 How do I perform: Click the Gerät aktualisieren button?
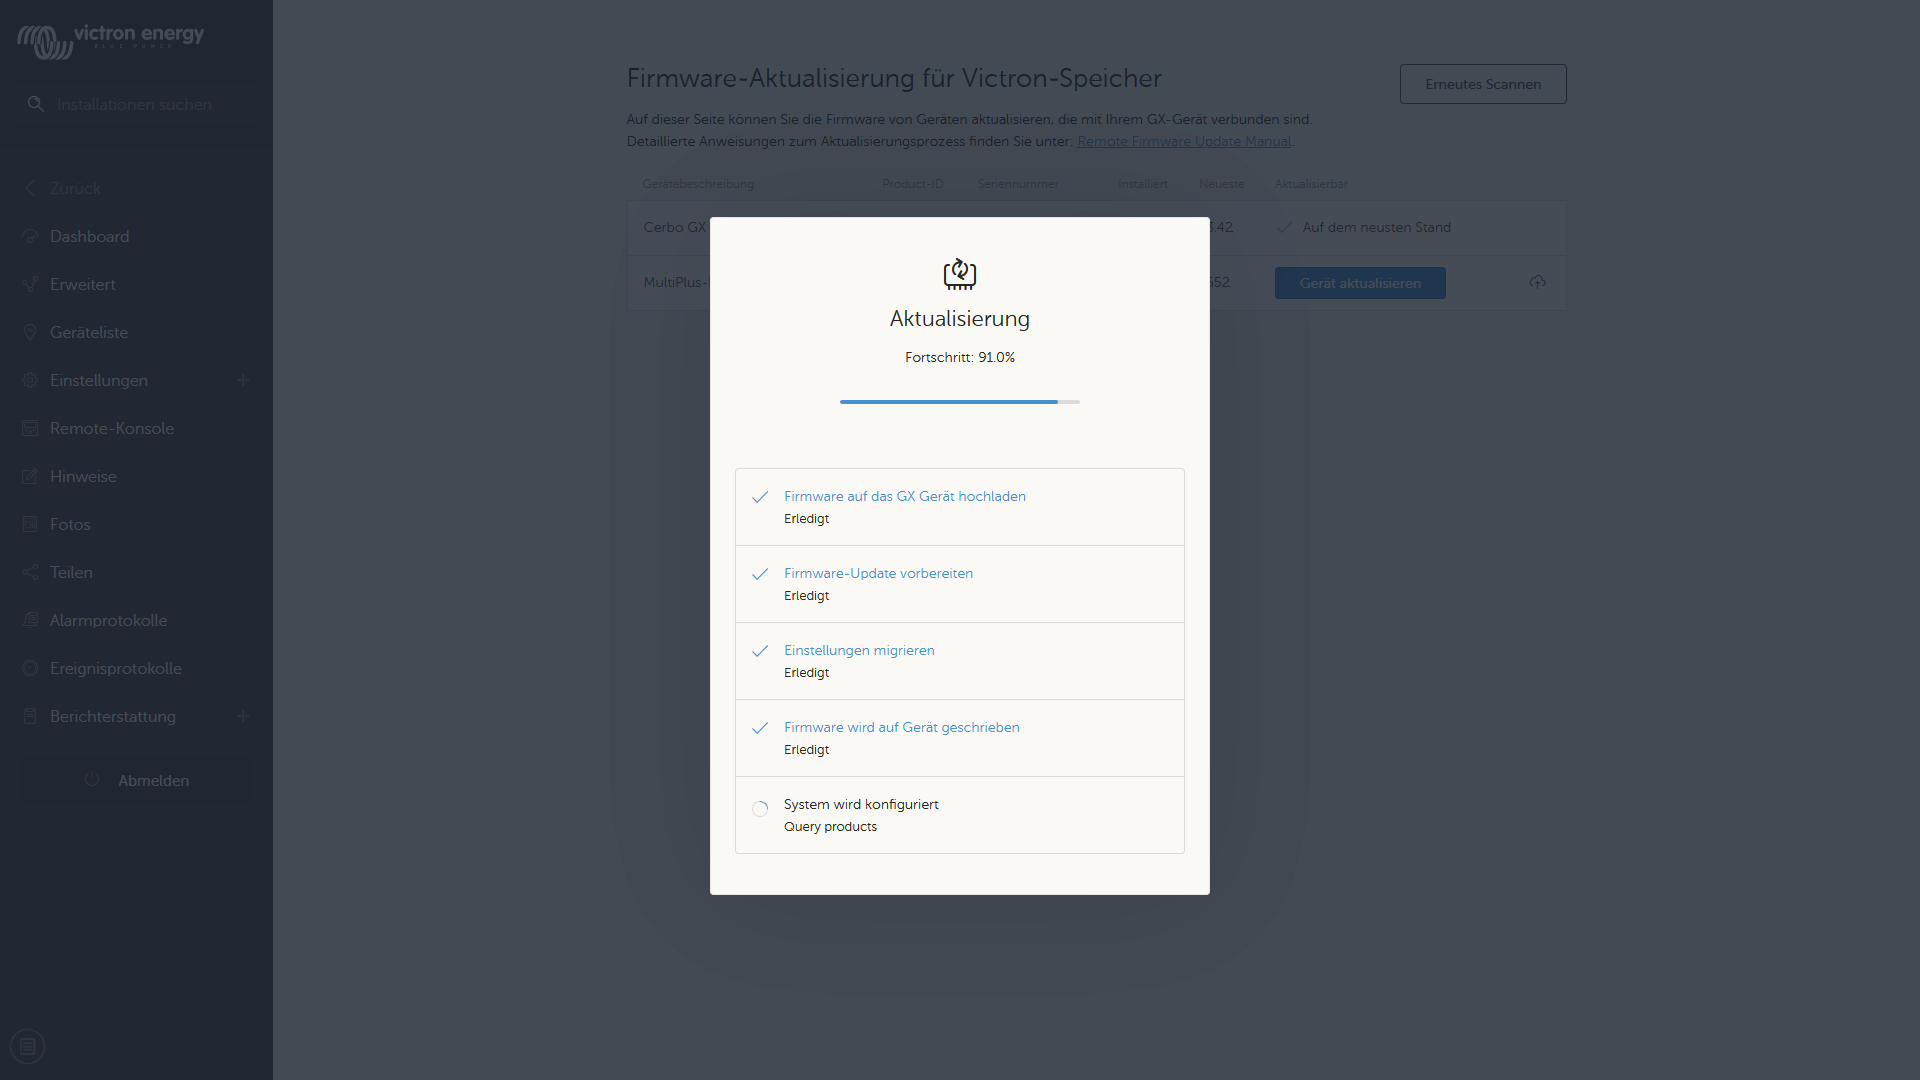(1360, 283)
